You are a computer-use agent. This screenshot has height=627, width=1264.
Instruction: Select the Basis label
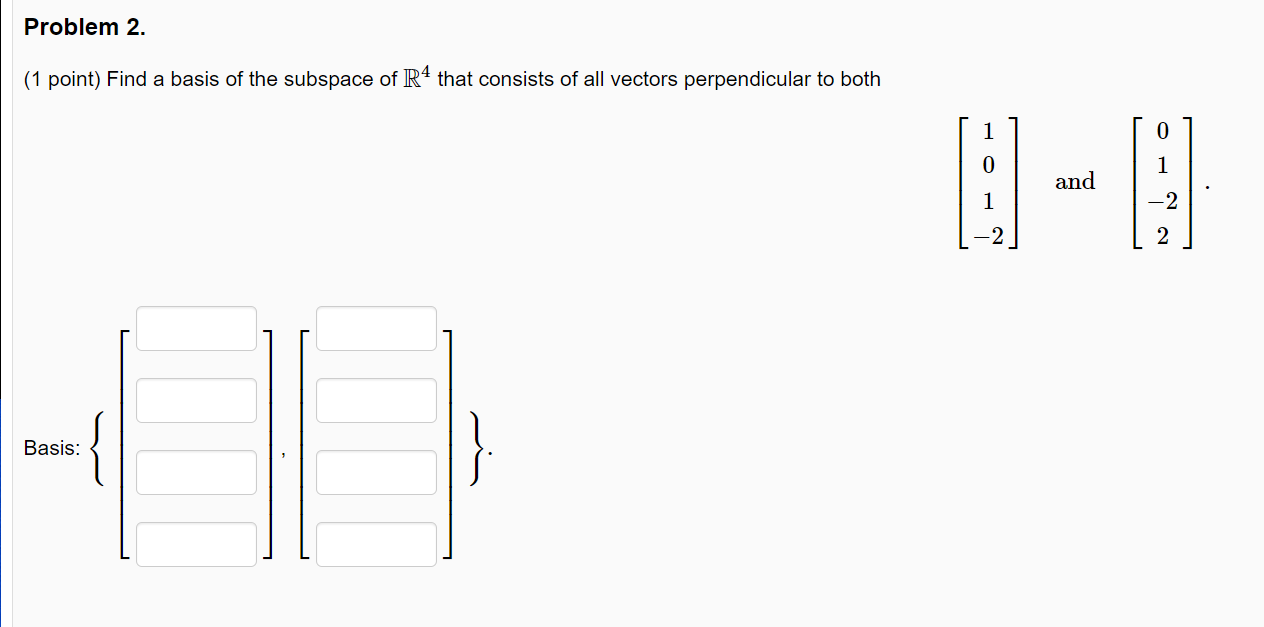click(51, 448)
